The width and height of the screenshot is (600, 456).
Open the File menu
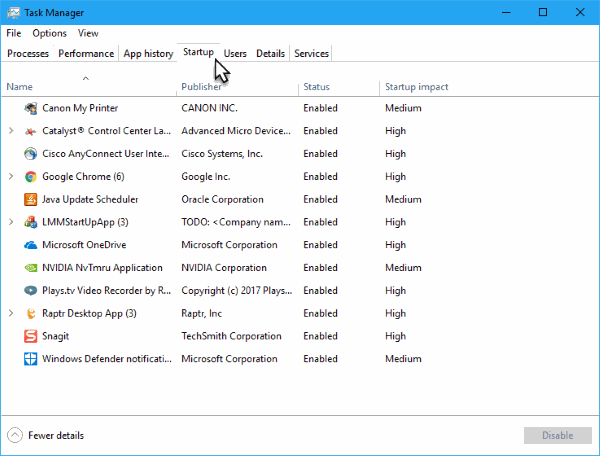14,33
